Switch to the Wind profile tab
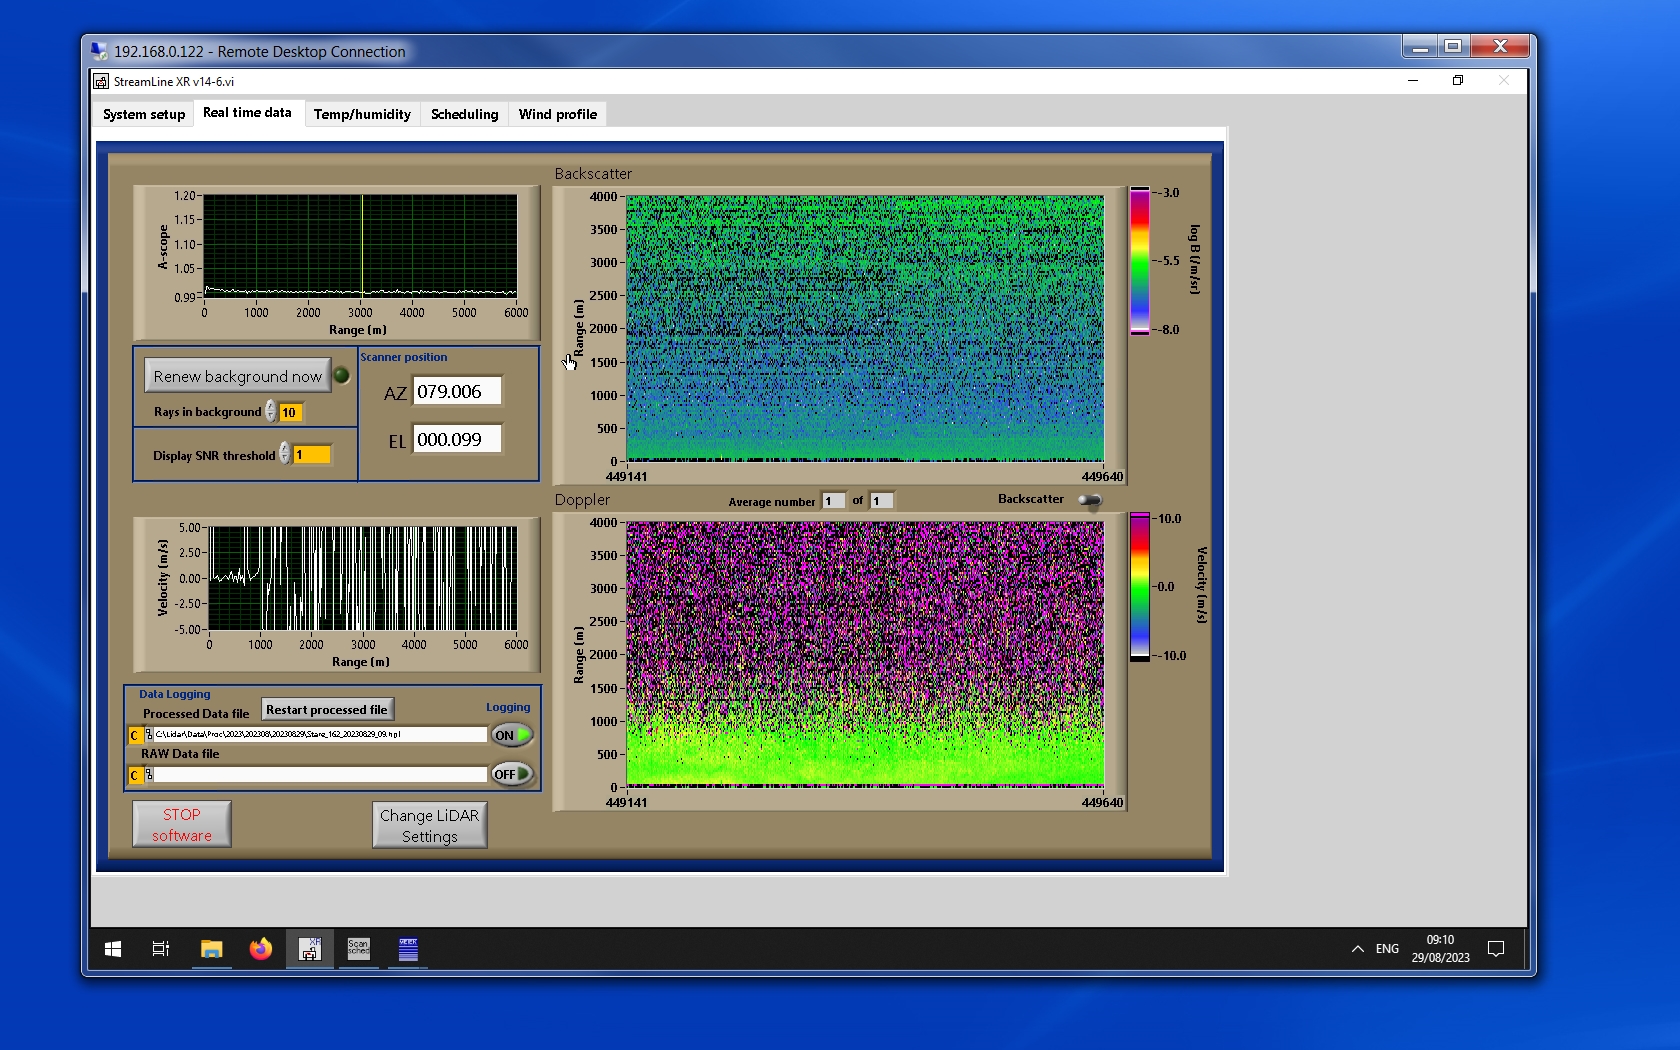 [x=557, y=114]
